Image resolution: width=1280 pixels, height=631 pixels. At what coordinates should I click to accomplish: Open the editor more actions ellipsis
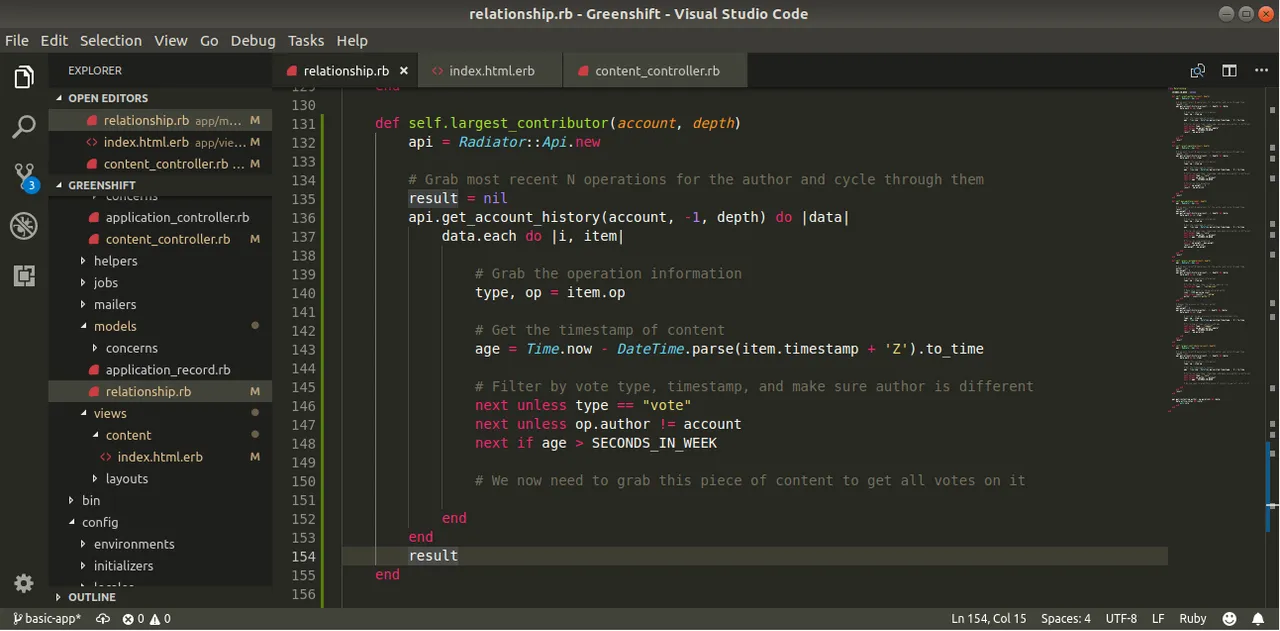pos(1261,71)
